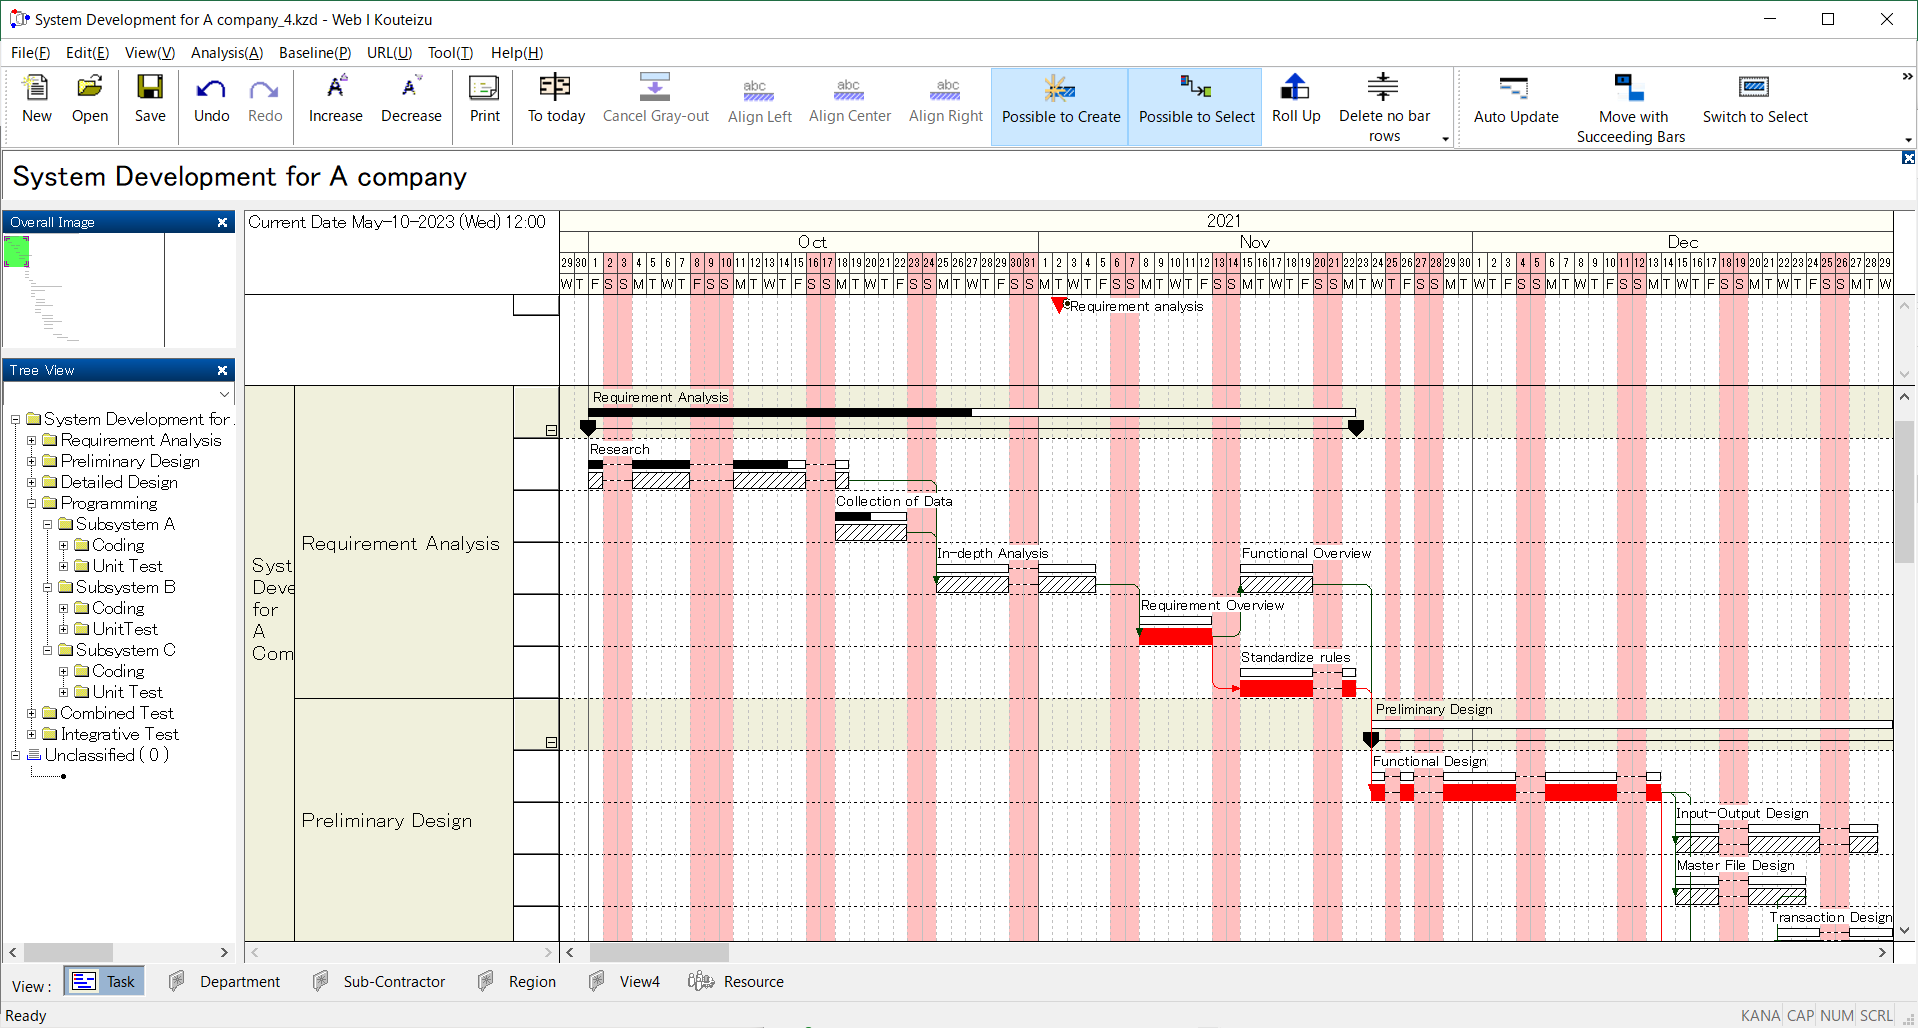Save the project with the Save icon
This screenshot has width=1918, height=1028.
pos(150,100)
